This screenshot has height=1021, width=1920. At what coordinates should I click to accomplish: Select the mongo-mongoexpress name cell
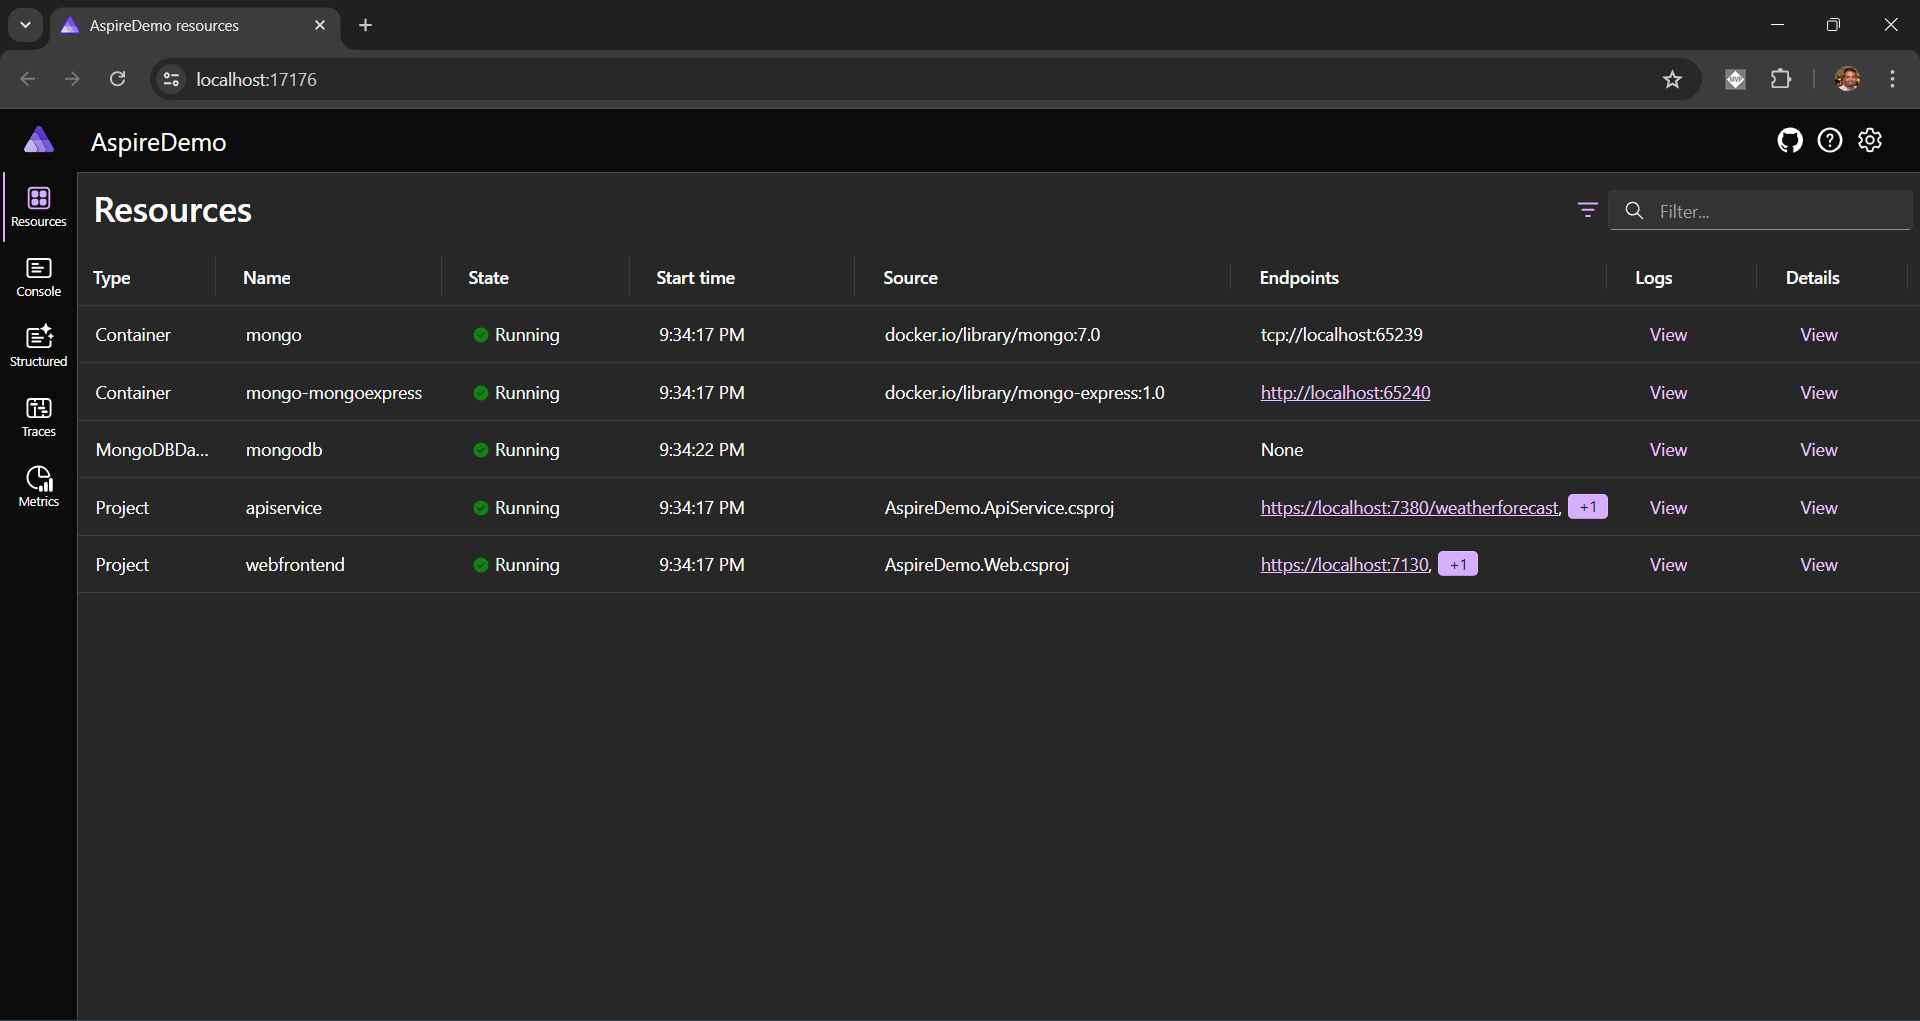[x=334, y=393]
